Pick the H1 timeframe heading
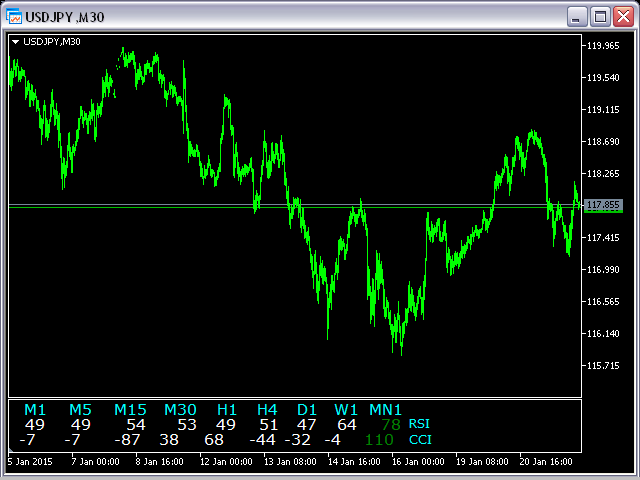The height and width of the screenshot is (480, 640). click(227, 410)
